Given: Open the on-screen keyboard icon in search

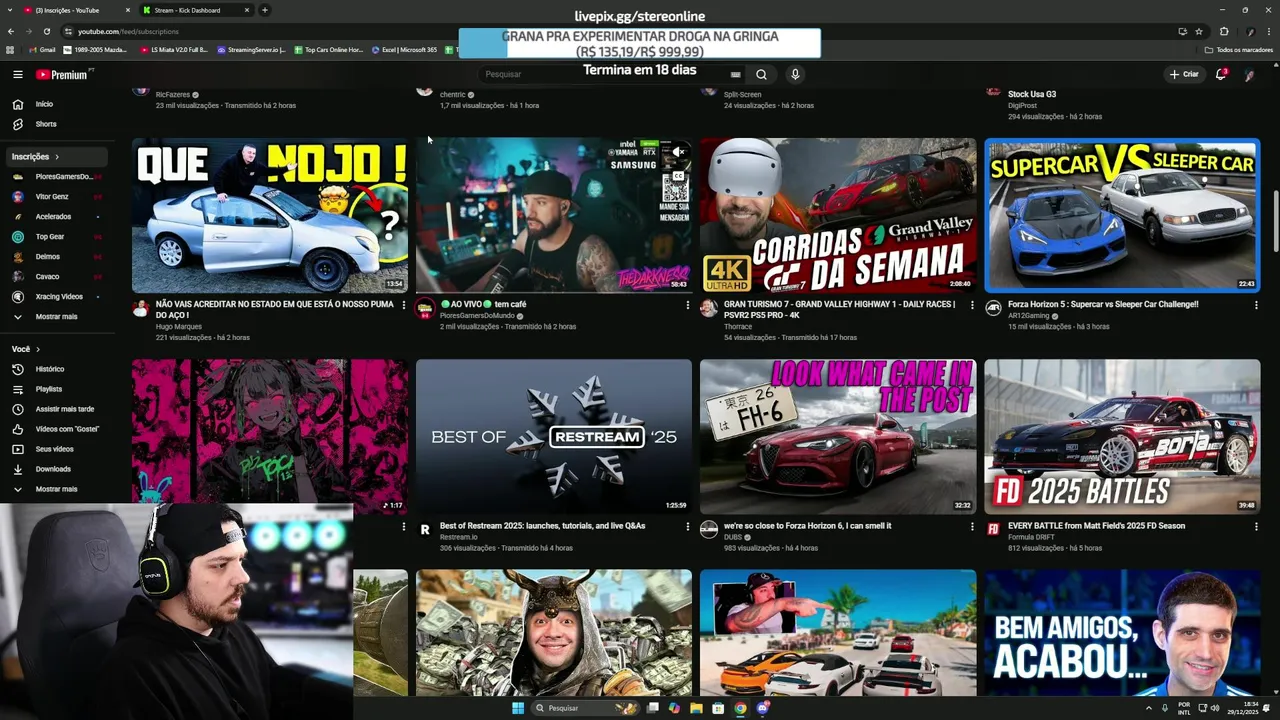Looking at the screenshot, I should click(736, 74).
